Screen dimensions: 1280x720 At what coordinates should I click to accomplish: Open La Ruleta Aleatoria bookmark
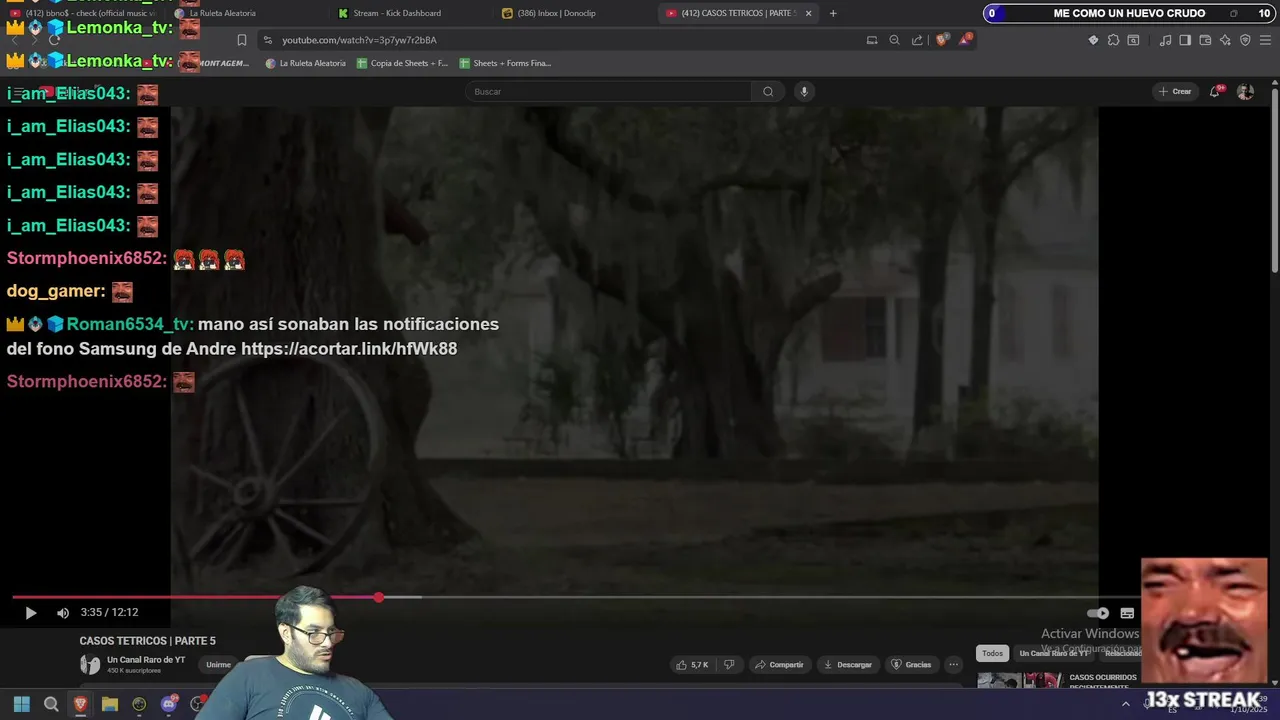click(306, 63)
